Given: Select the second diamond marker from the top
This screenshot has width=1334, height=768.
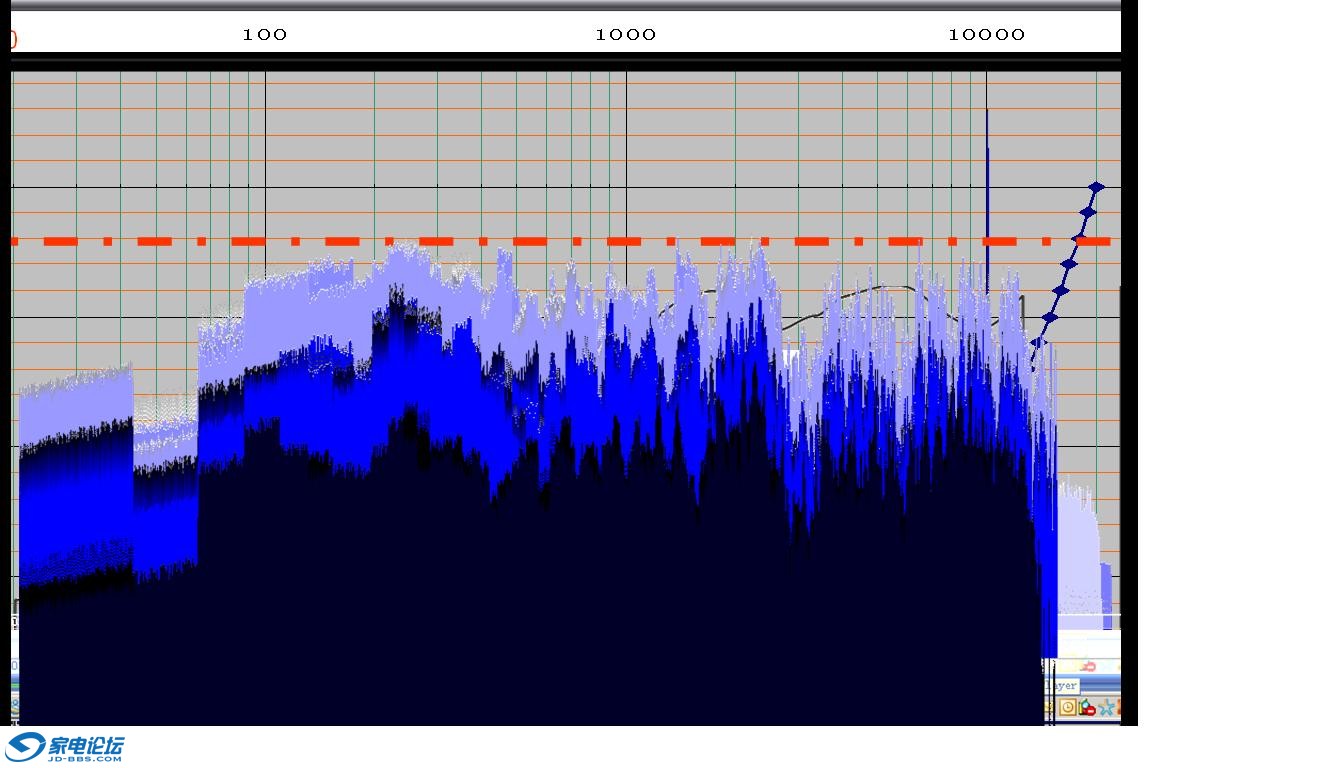Looking at the screenshot, I should pyautogui.click(x=1088, y=212).
